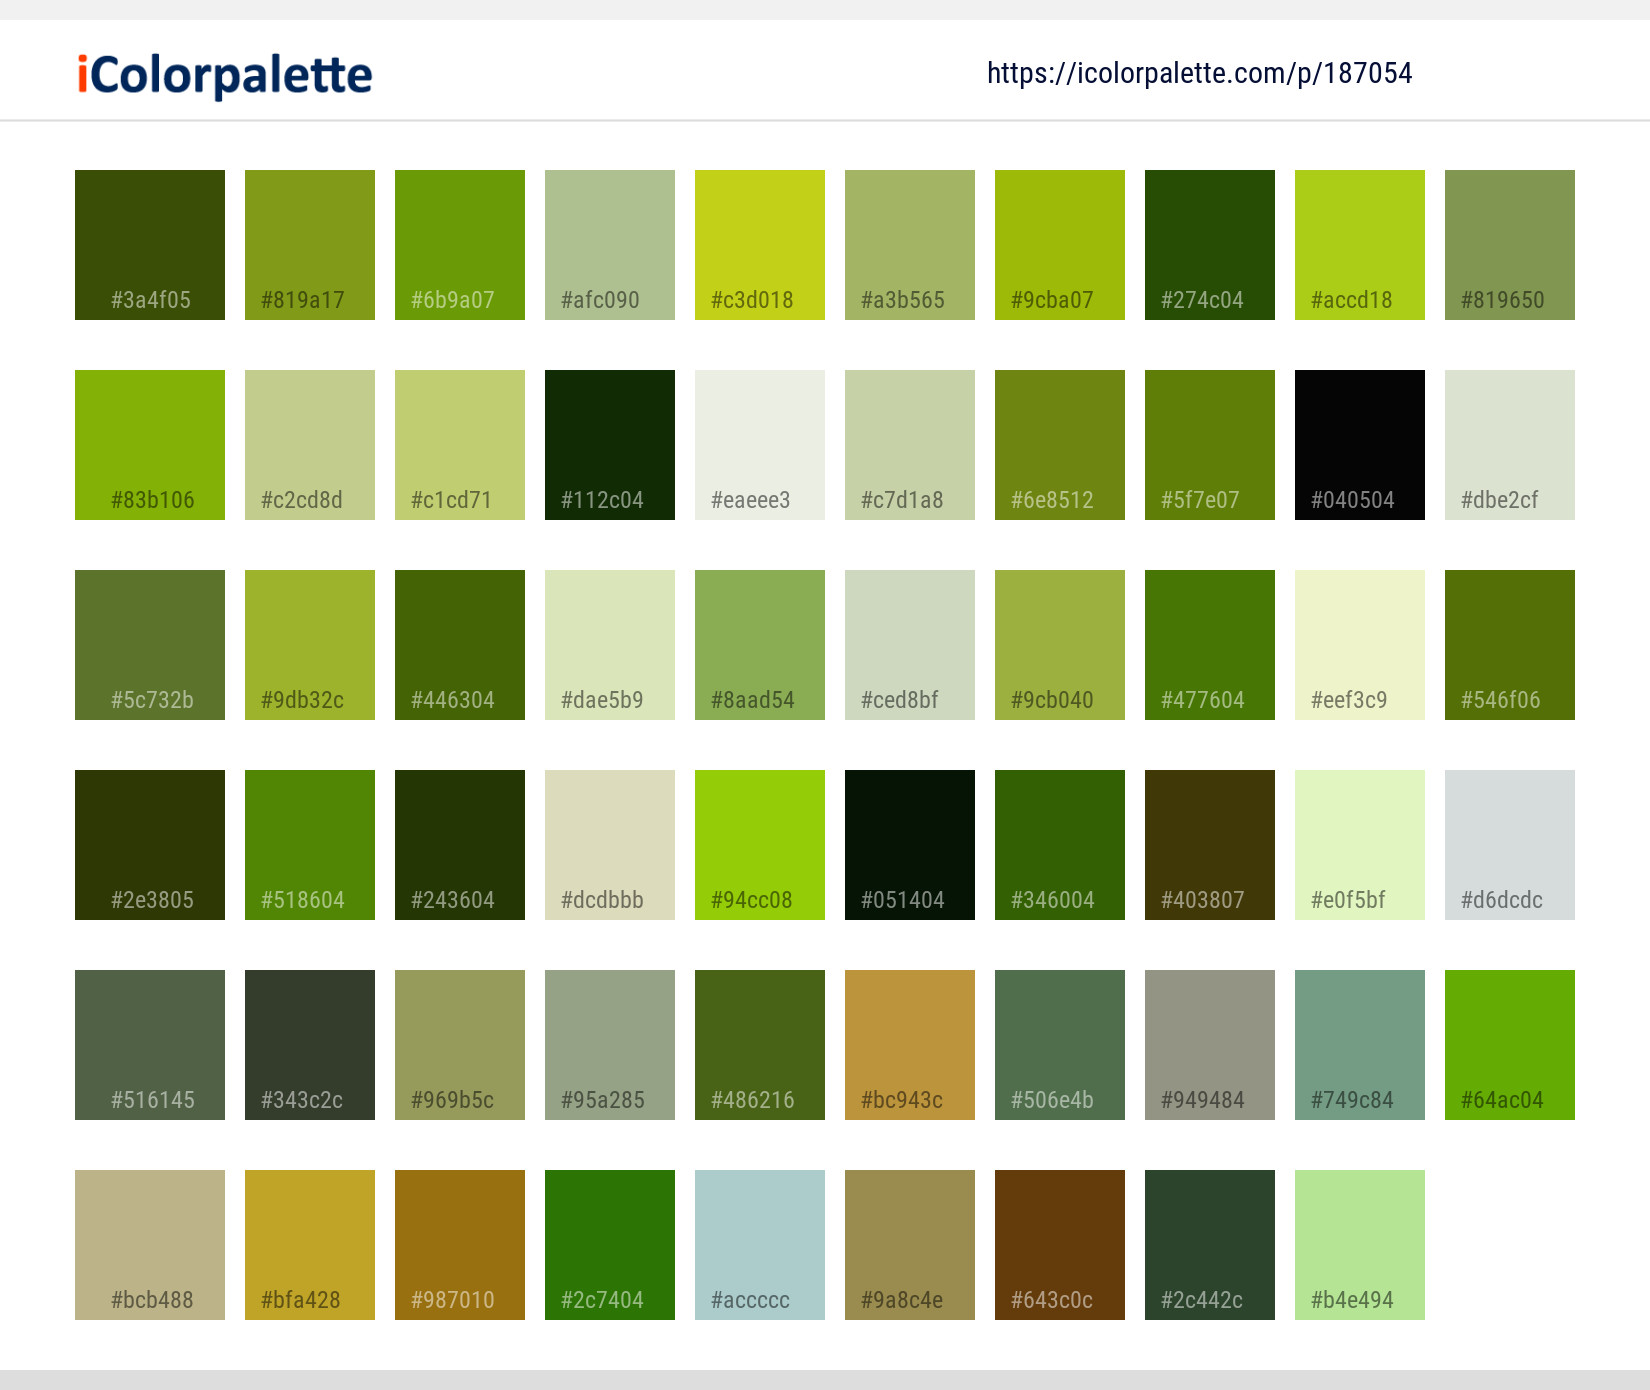Pick the #c2cd8d swatch
The width and height of the screenshot is (1650, 1390).
[310, 445]
